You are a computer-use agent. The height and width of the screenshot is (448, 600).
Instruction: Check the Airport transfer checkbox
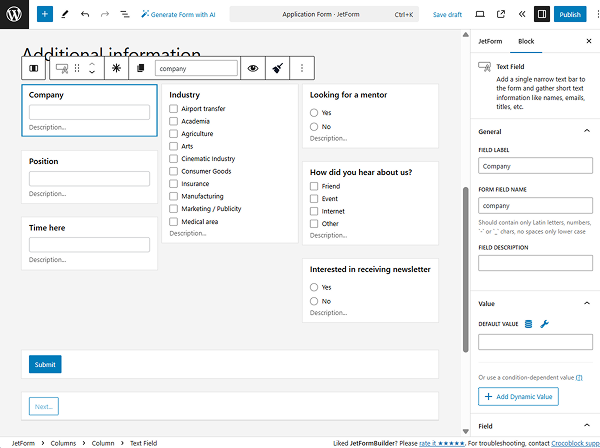point(173,109)
